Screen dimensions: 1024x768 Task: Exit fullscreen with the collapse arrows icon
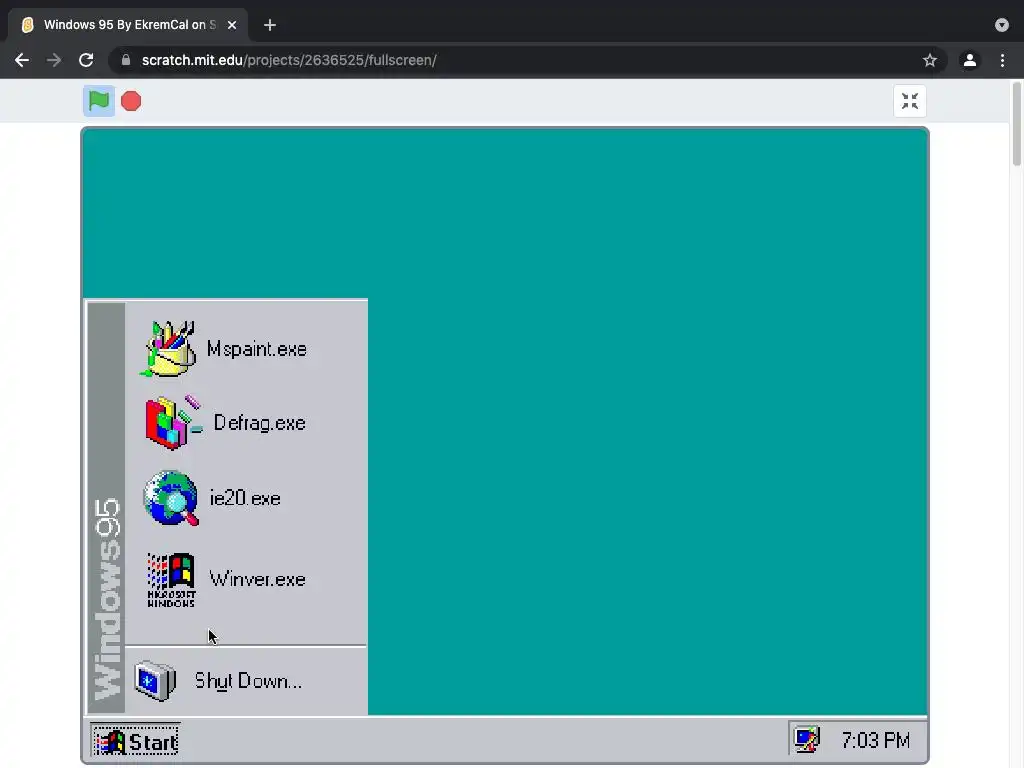coord(910,101)
